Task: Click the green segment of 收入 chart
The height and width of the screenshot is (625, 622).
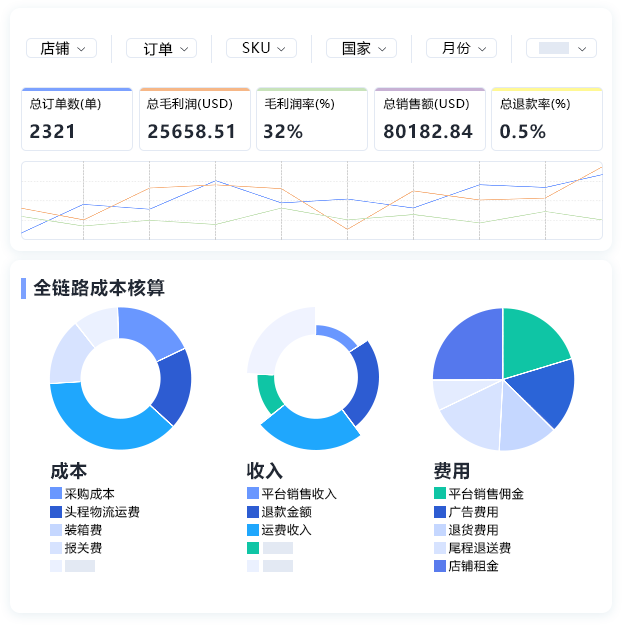Action: 268,395
